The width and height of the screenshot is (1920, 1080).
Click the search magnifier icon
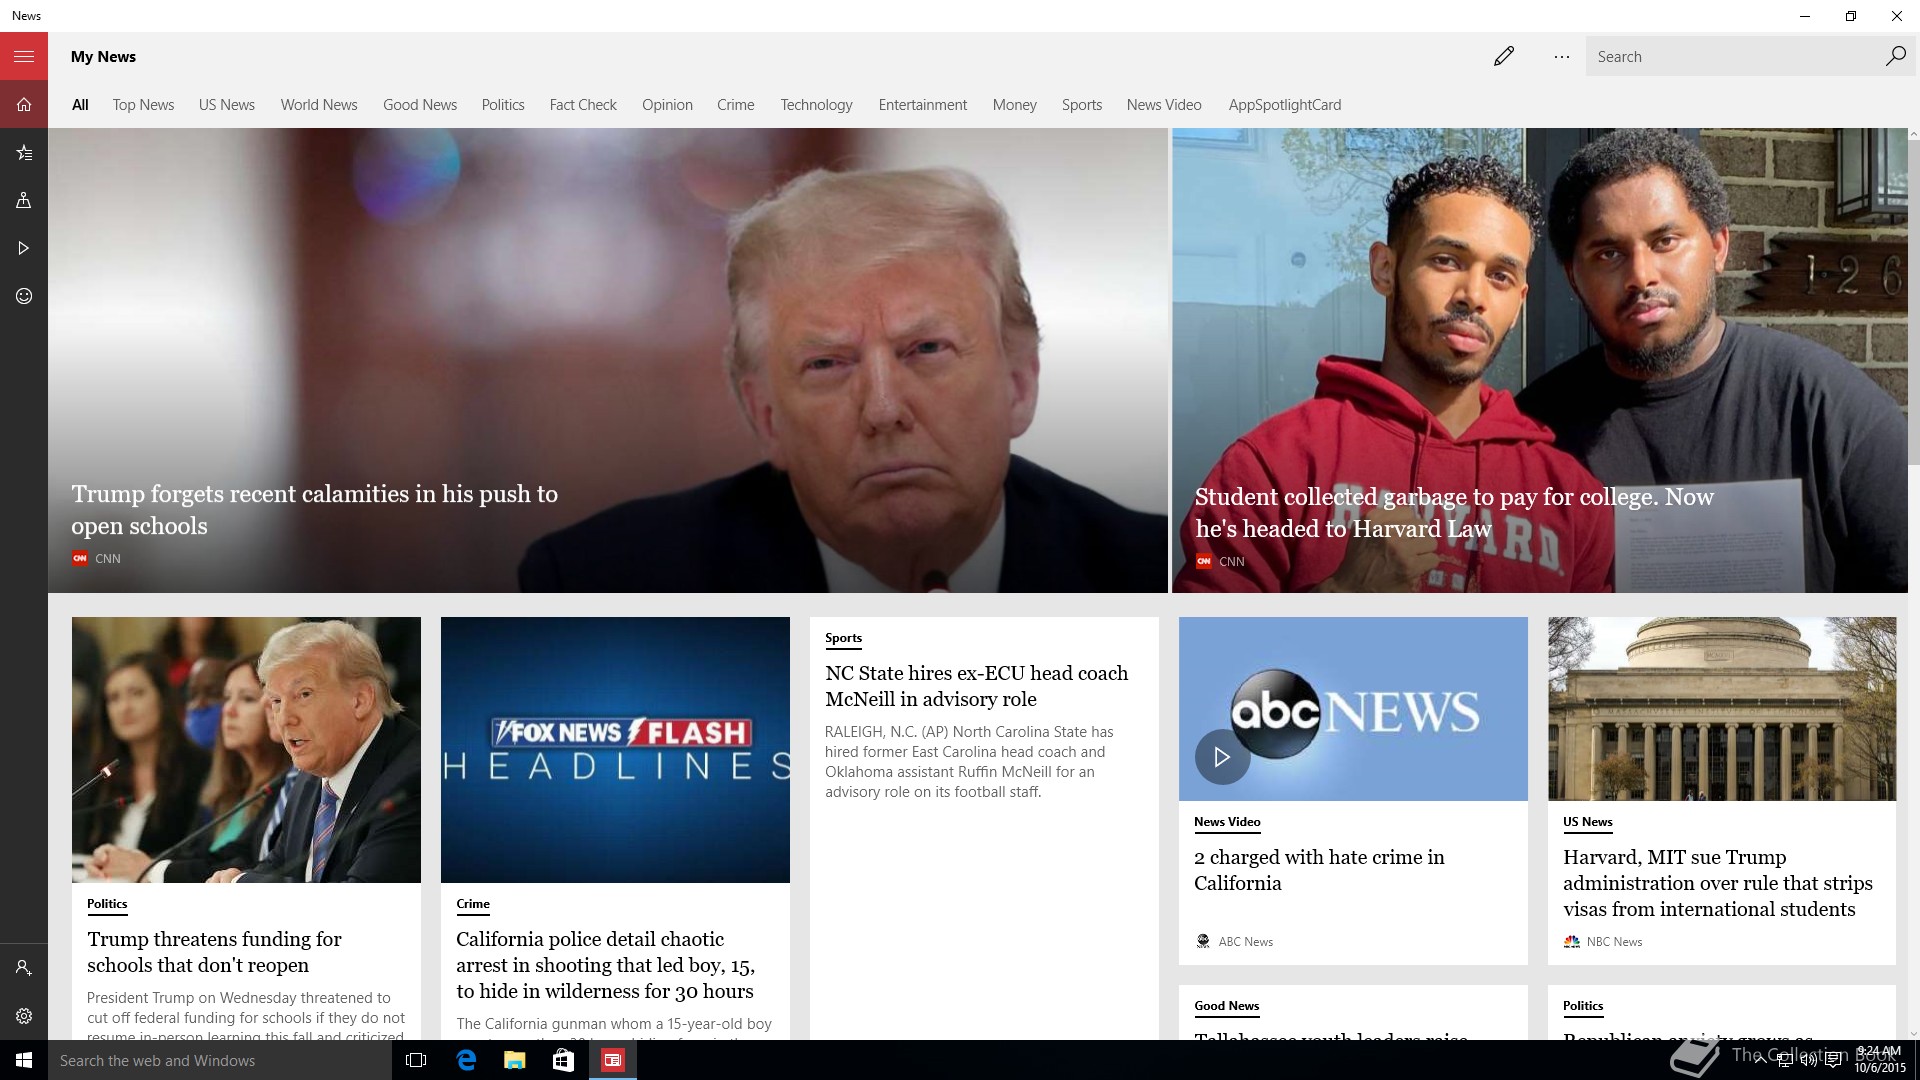1895,56
